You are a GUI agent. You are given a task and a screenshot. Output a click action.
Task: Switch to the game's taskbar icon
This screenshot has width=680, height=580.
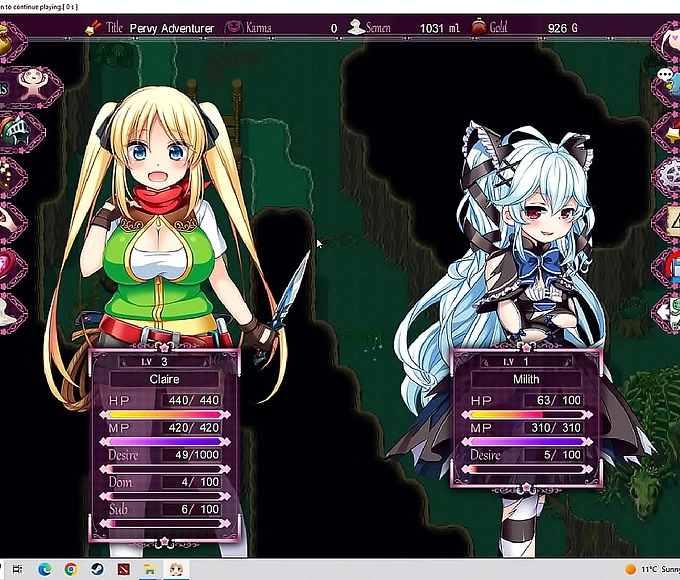pyautogui.click(x=176, y=569)
